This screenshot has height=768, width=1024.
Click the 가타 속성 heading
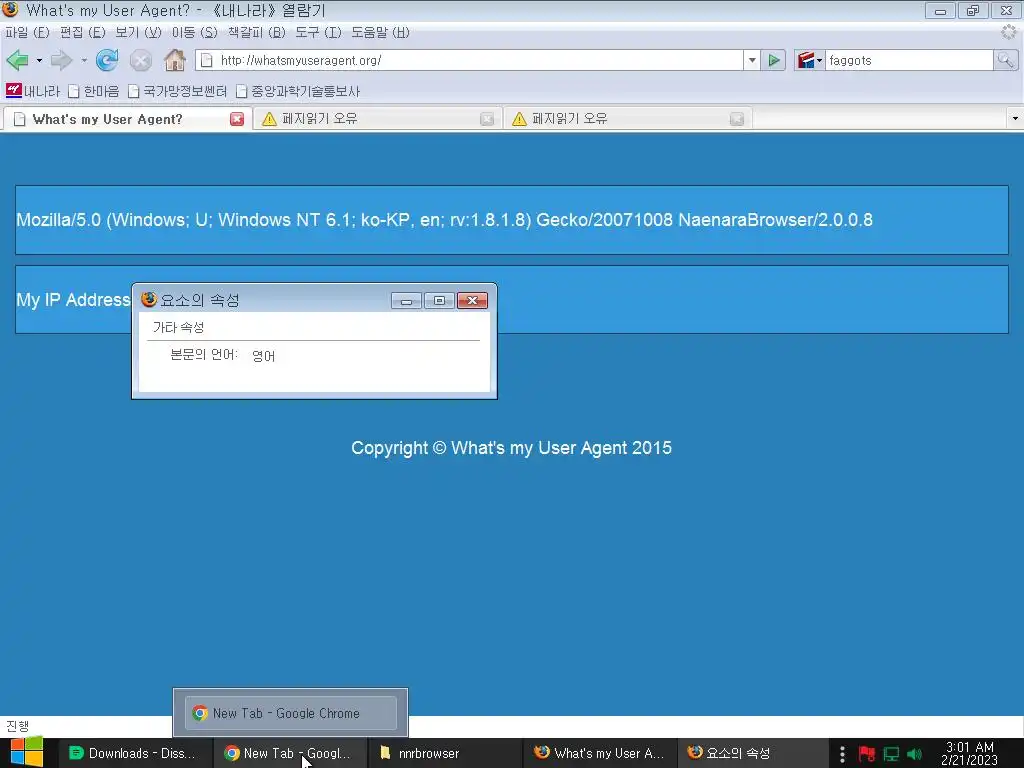pyautogui.click(x=178, y=327)
